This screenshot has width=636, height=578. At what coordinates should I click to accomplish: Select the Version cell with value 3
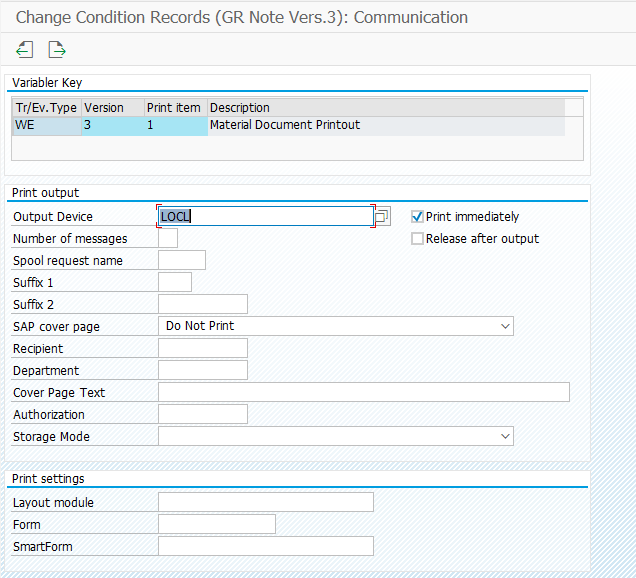(x=113, y=126)
